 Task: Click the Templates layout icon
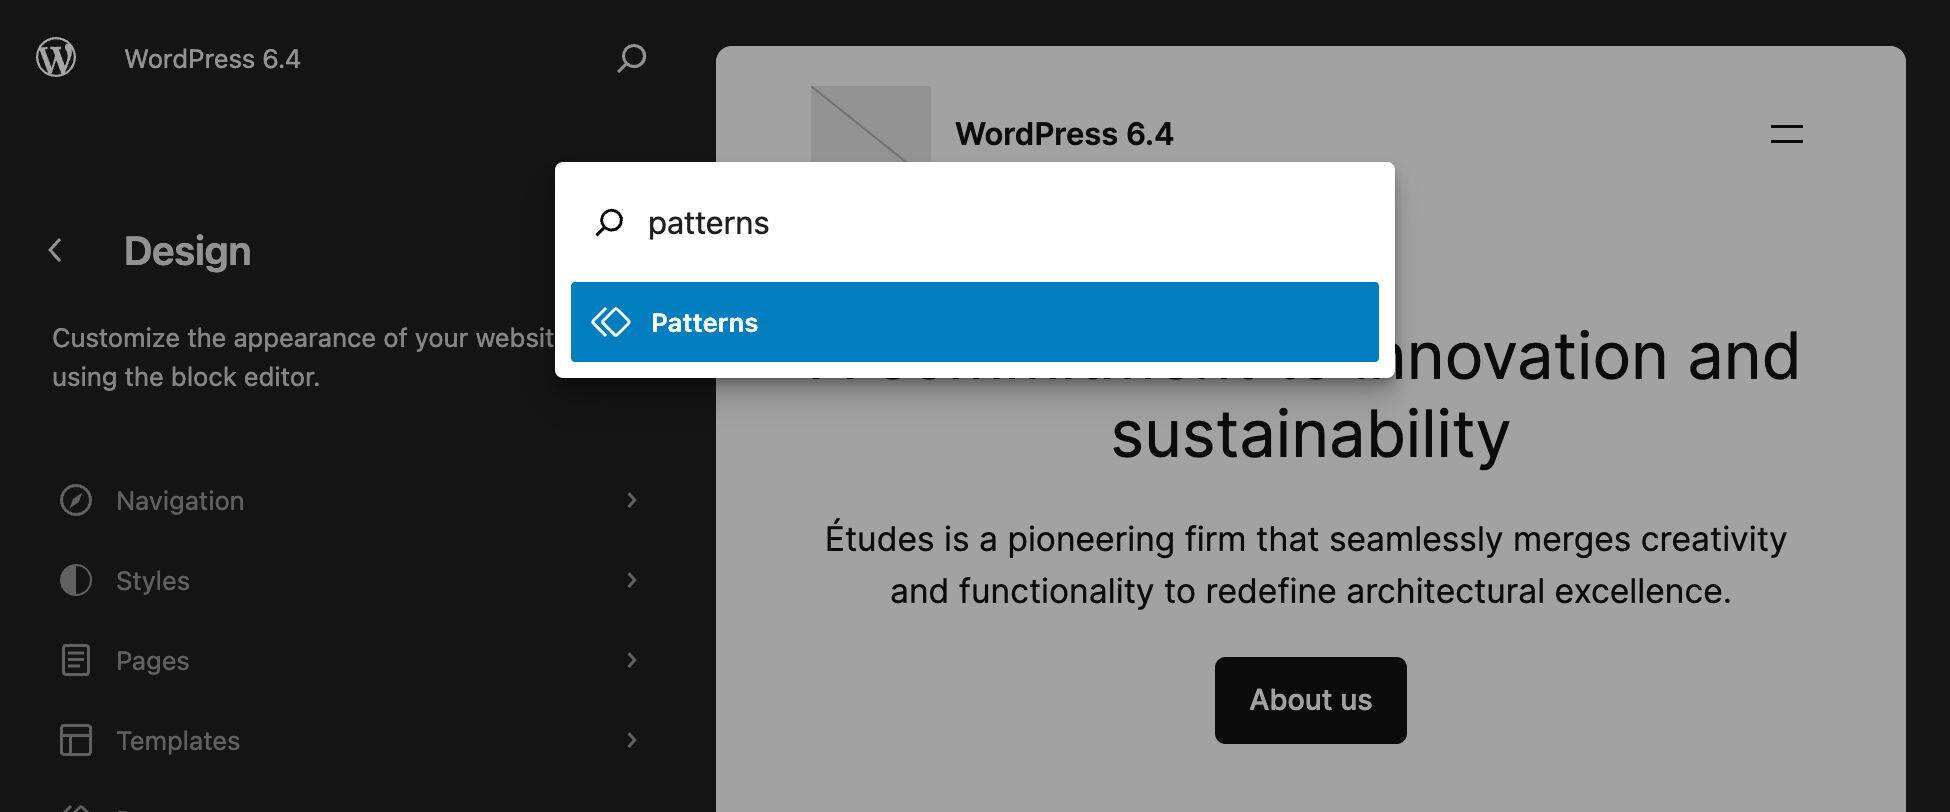pos(76,740)
